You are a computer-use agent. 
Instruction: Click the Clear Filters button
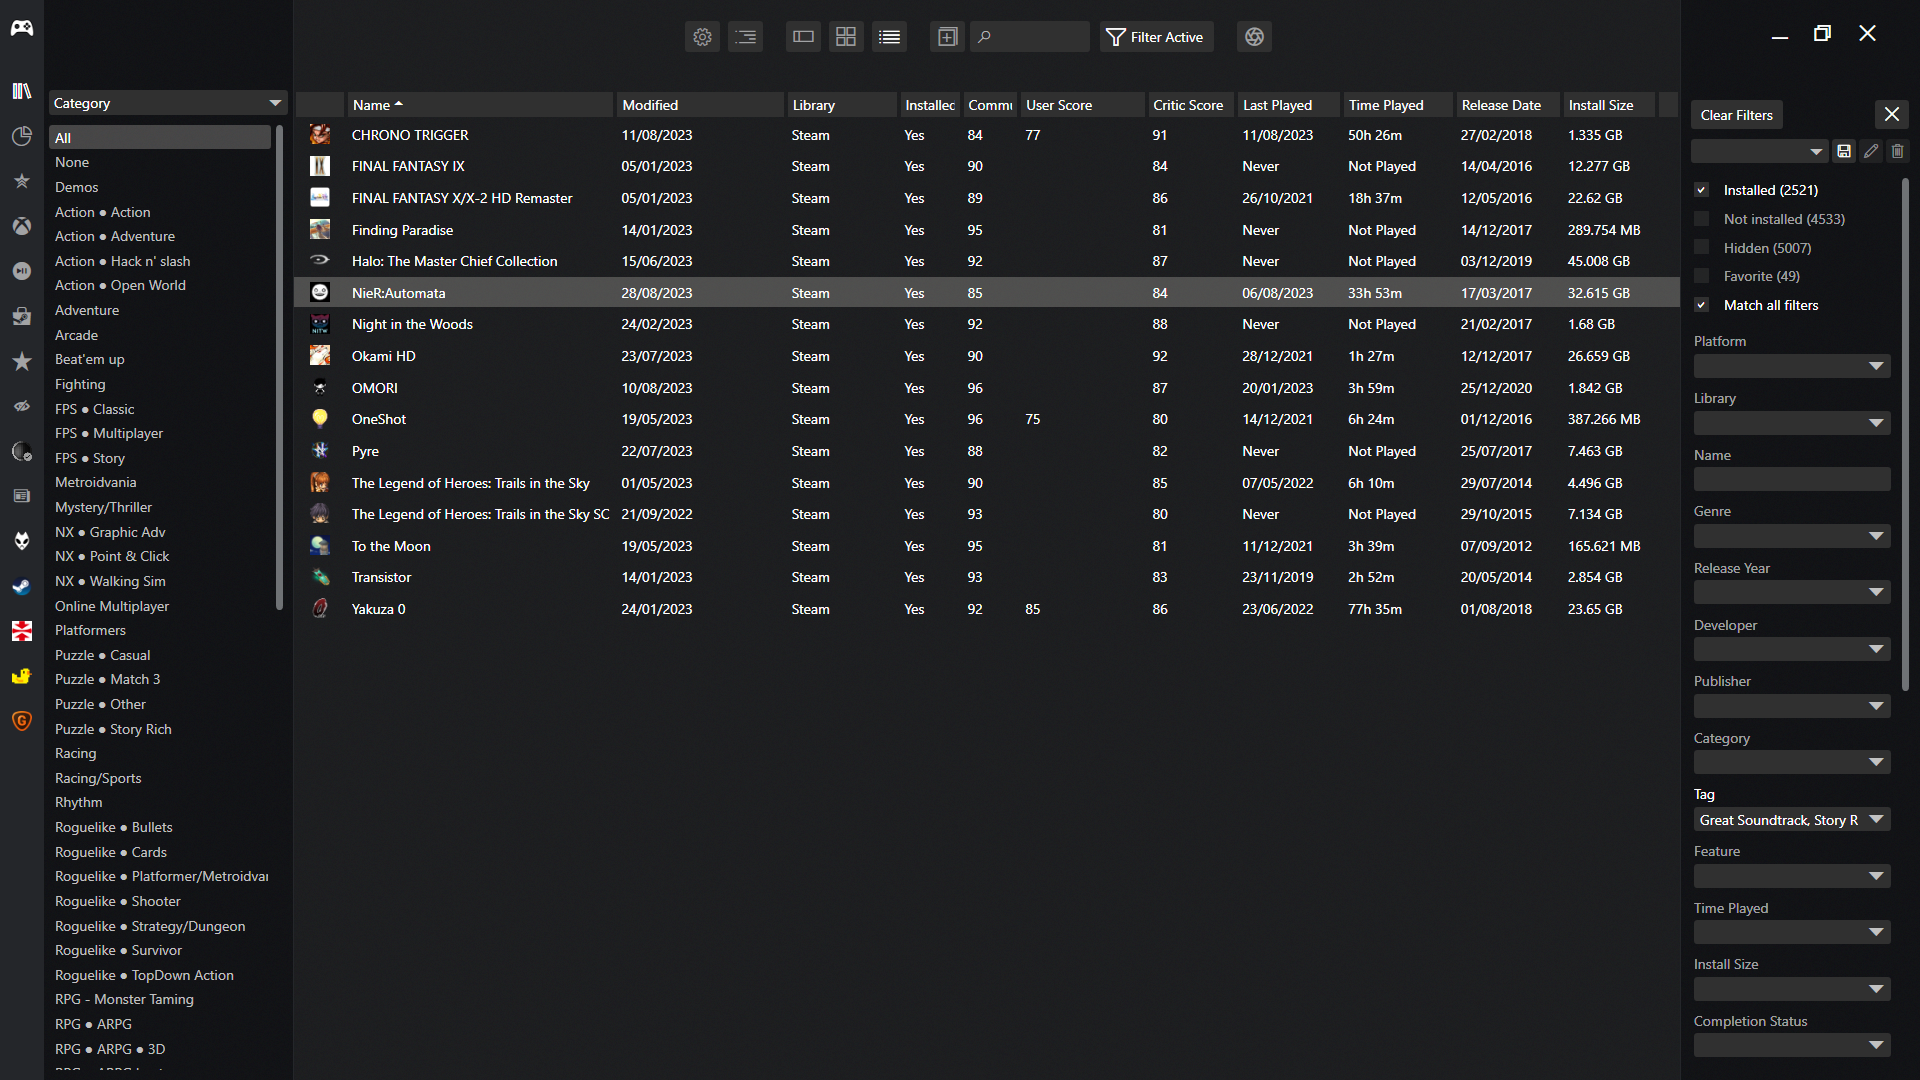coord(1736,115)
